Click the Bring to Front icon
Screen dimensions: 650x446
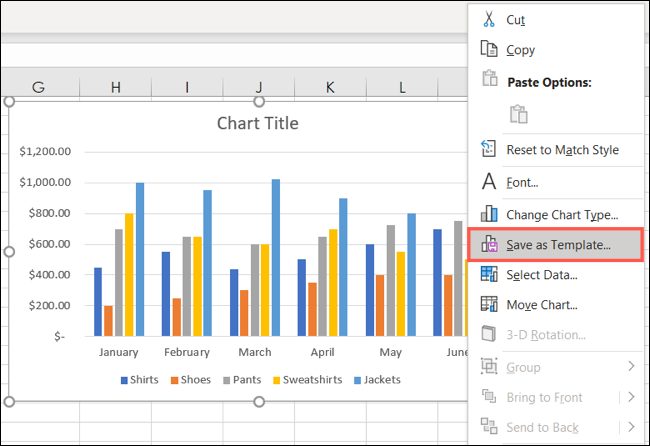(489, 396)
